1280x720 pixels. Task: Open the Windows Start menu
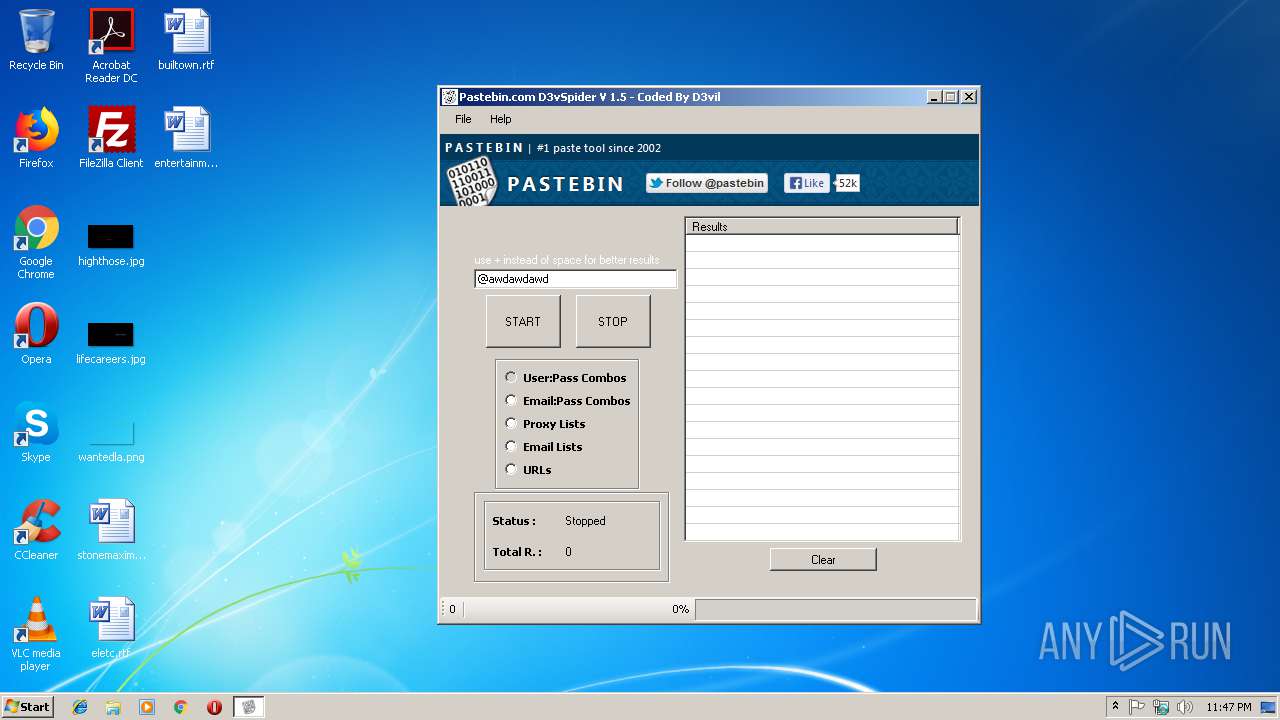pyautogui.click(x=27, y=707)
